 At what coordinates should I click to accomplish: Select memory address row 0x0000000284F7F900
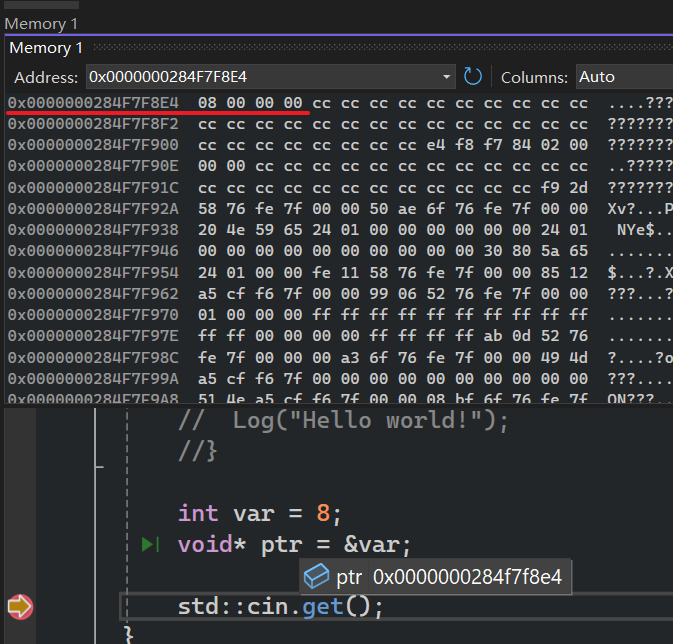pyautogui.click(x=93, y=145)
